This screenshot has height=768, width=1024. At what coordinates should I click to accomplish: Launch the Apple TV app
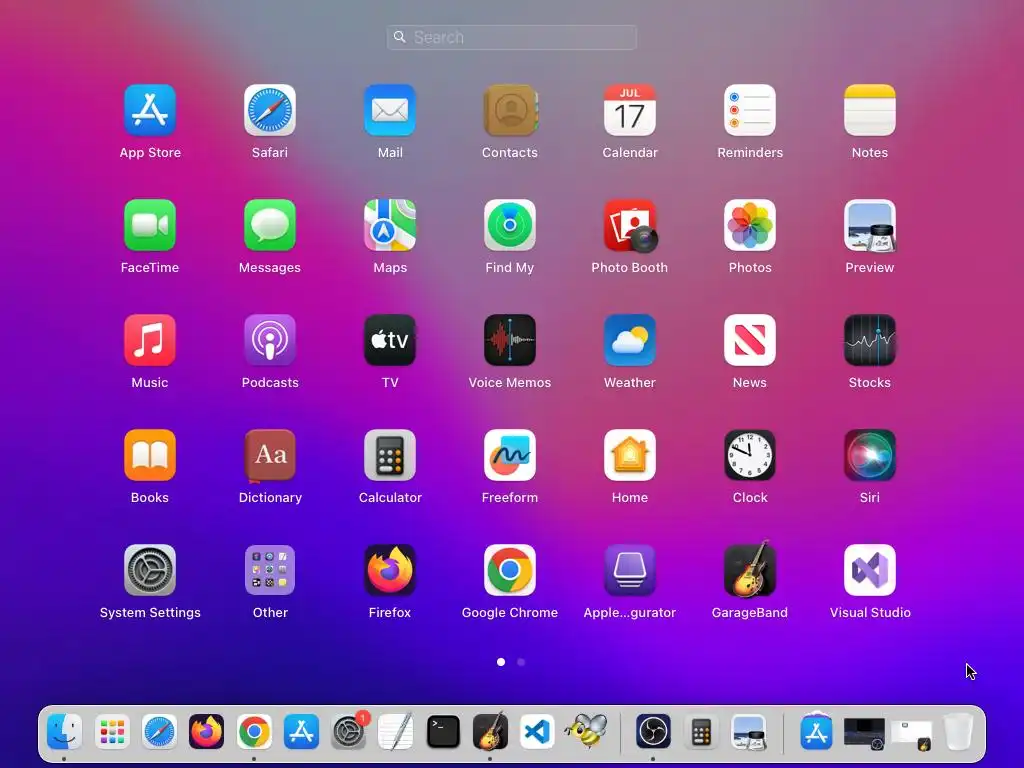pyautogui.click(x=390, y=340)
